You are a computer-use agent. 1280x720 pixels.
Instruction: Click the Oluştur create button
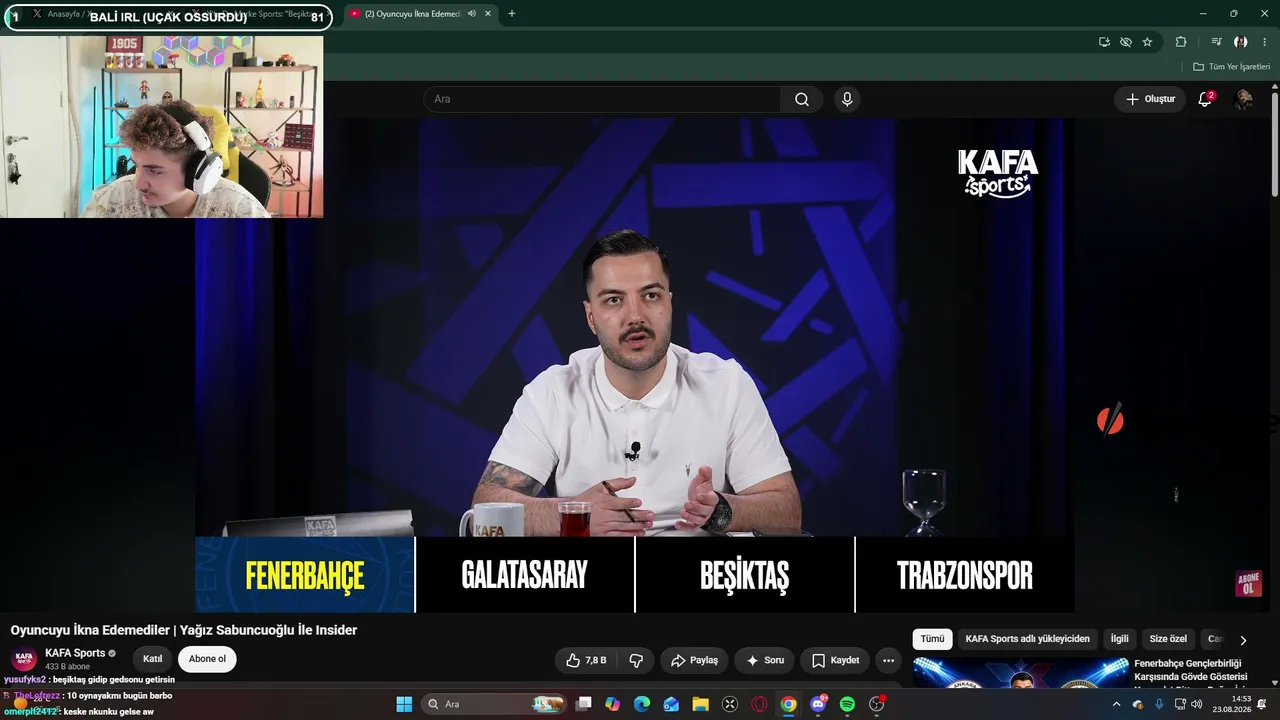coord(1150,99)
